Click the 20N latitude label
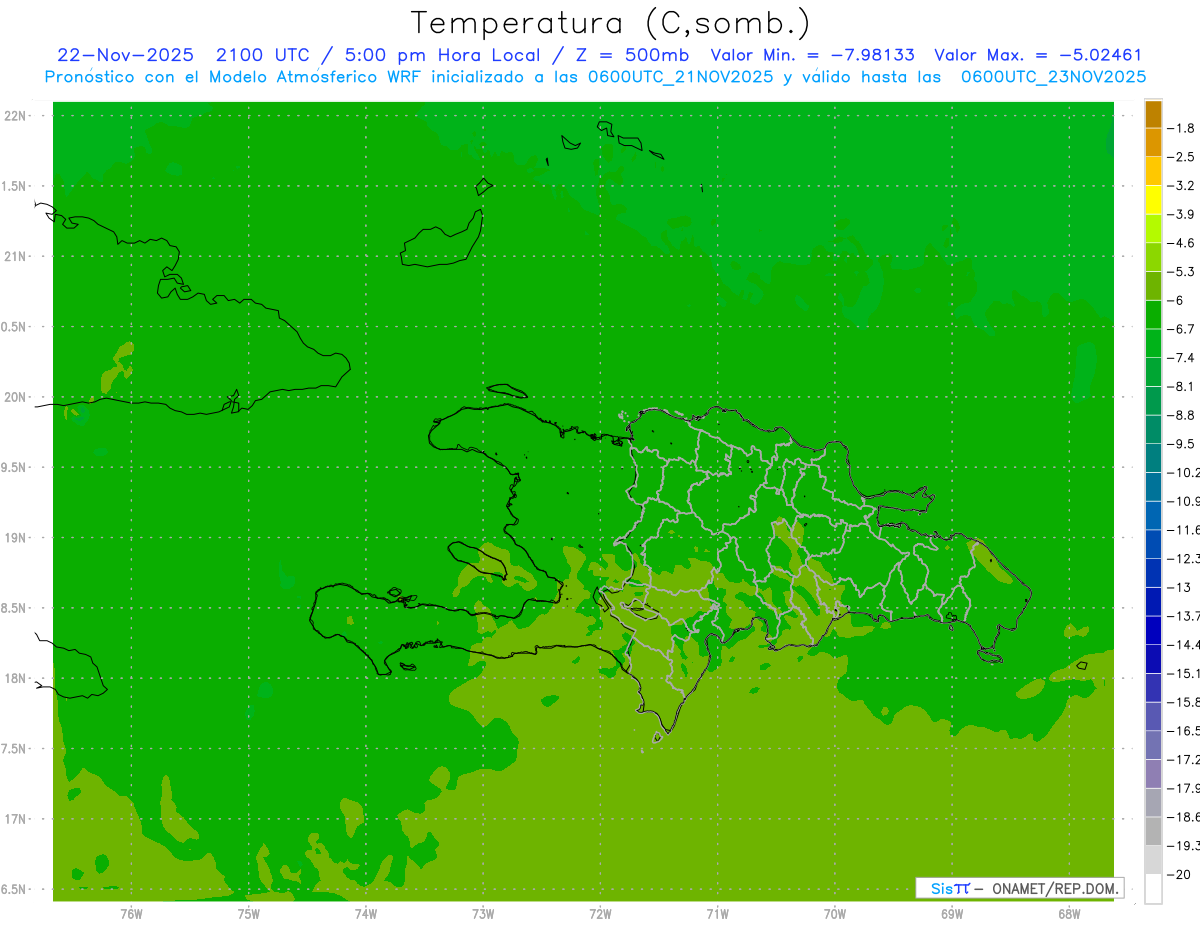Image resolution: width=1200 pixels, height=927 pixels. click(17, 397)
